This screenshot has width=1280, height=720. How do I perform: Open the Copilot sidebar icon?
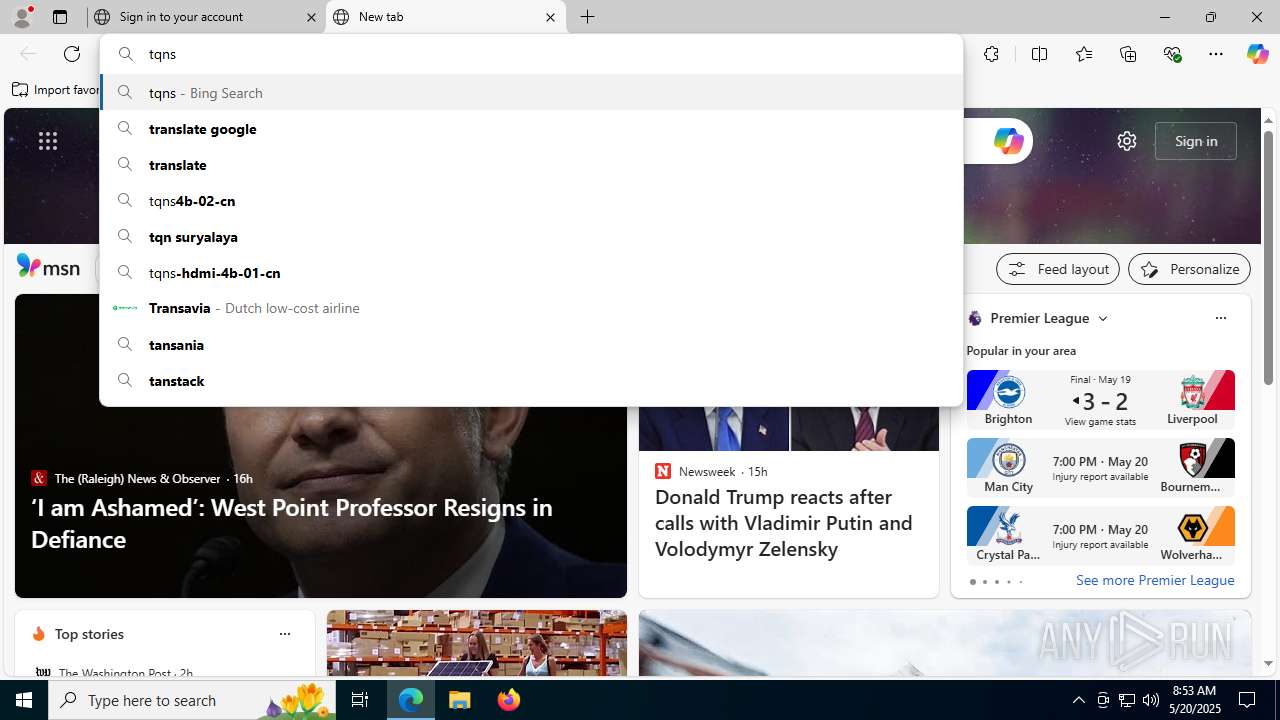(1257, 54)
